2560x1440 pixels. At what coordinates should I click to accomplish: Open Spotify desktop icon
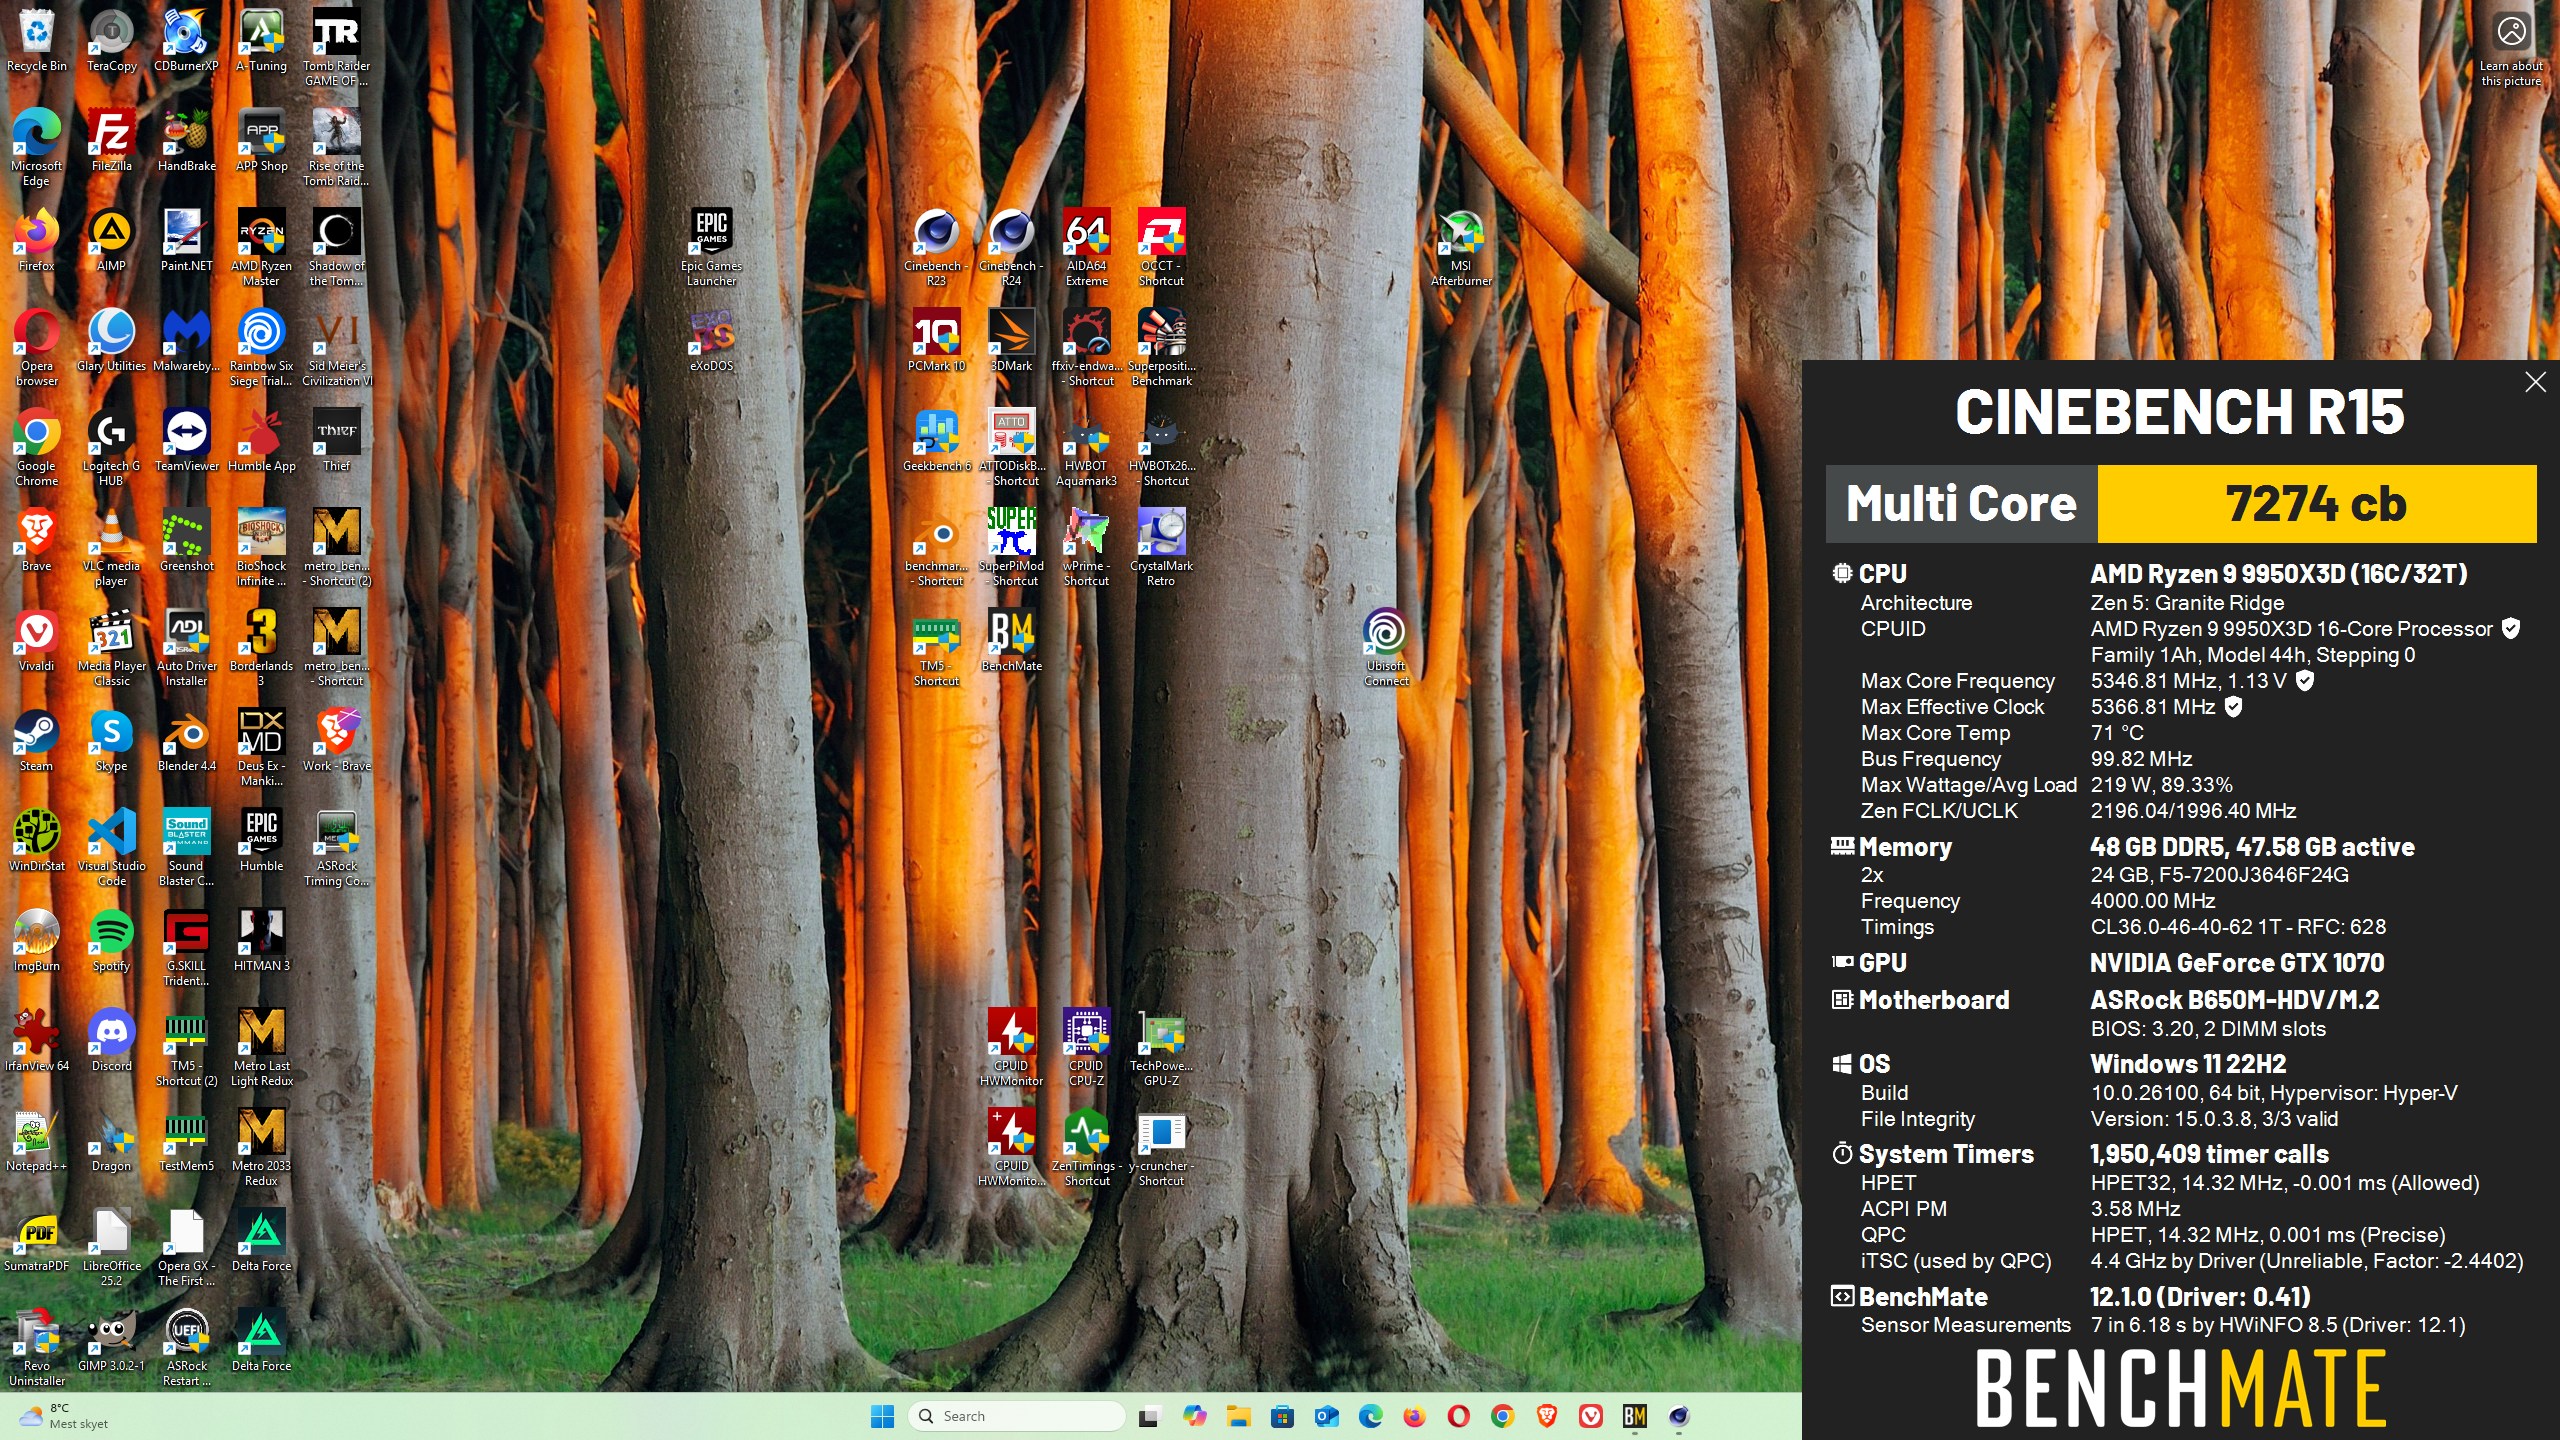111,940
